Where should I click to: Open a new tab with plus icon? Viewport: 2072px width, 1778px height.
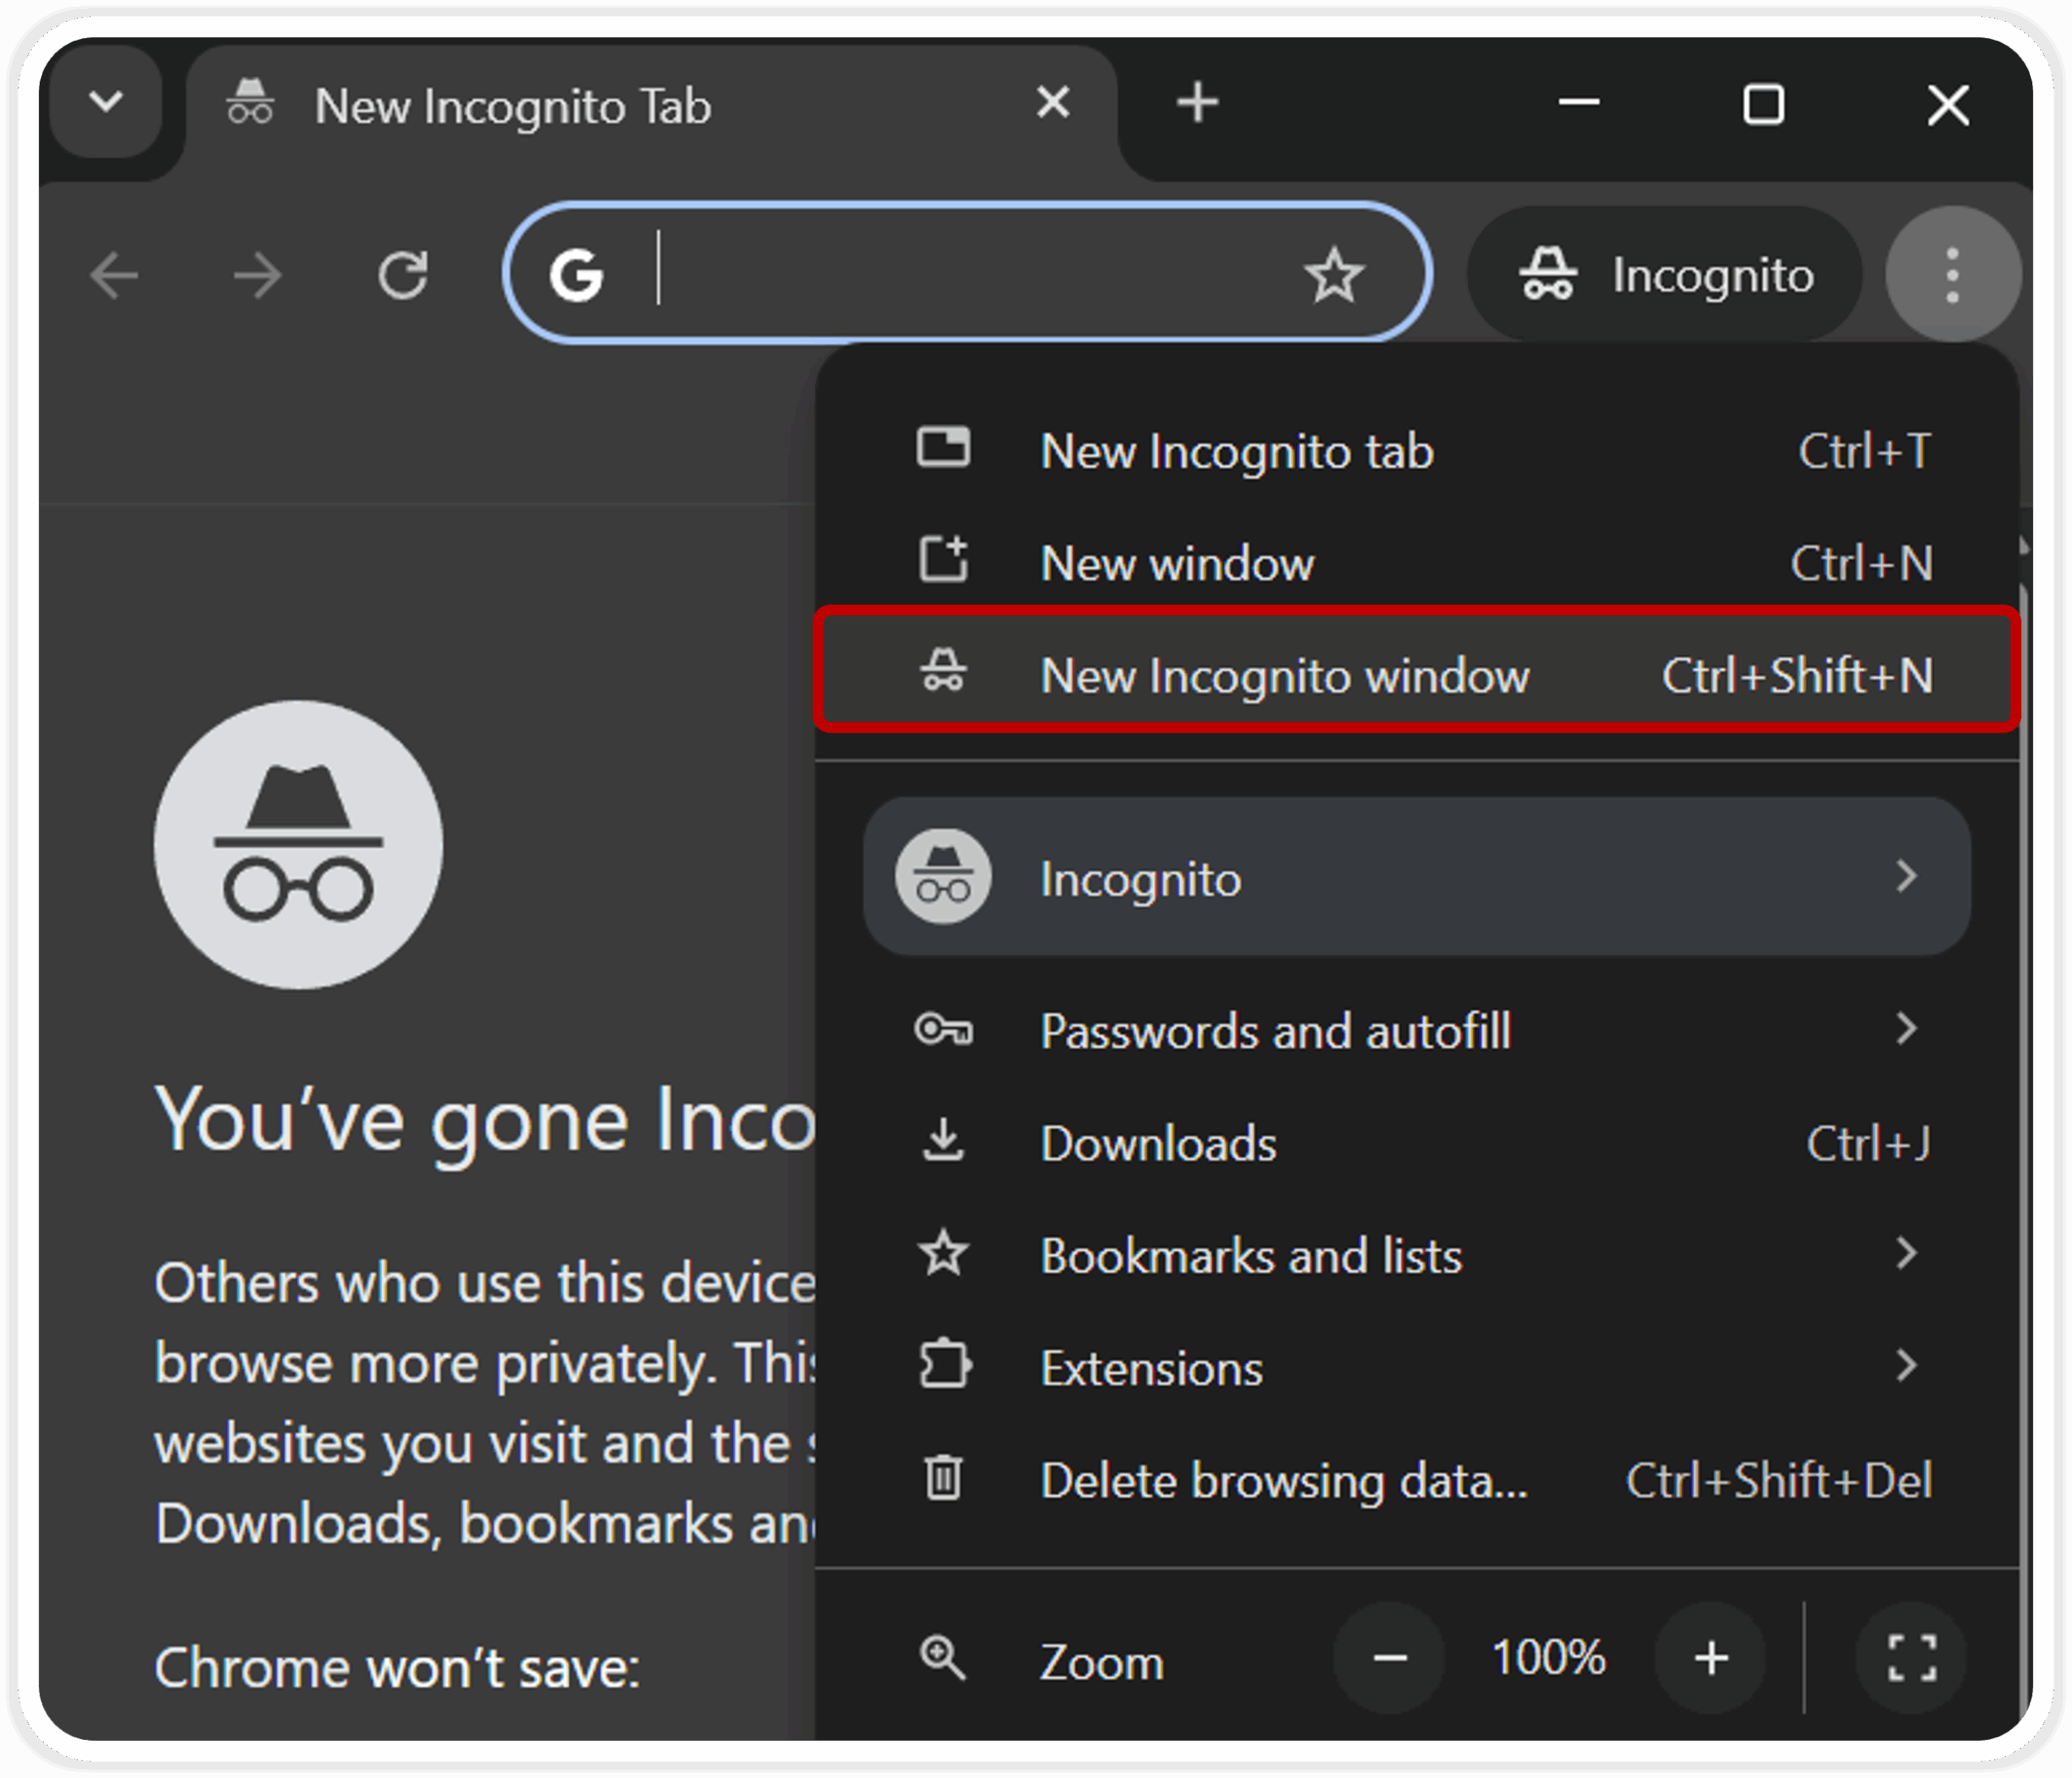pos(1197,103)
